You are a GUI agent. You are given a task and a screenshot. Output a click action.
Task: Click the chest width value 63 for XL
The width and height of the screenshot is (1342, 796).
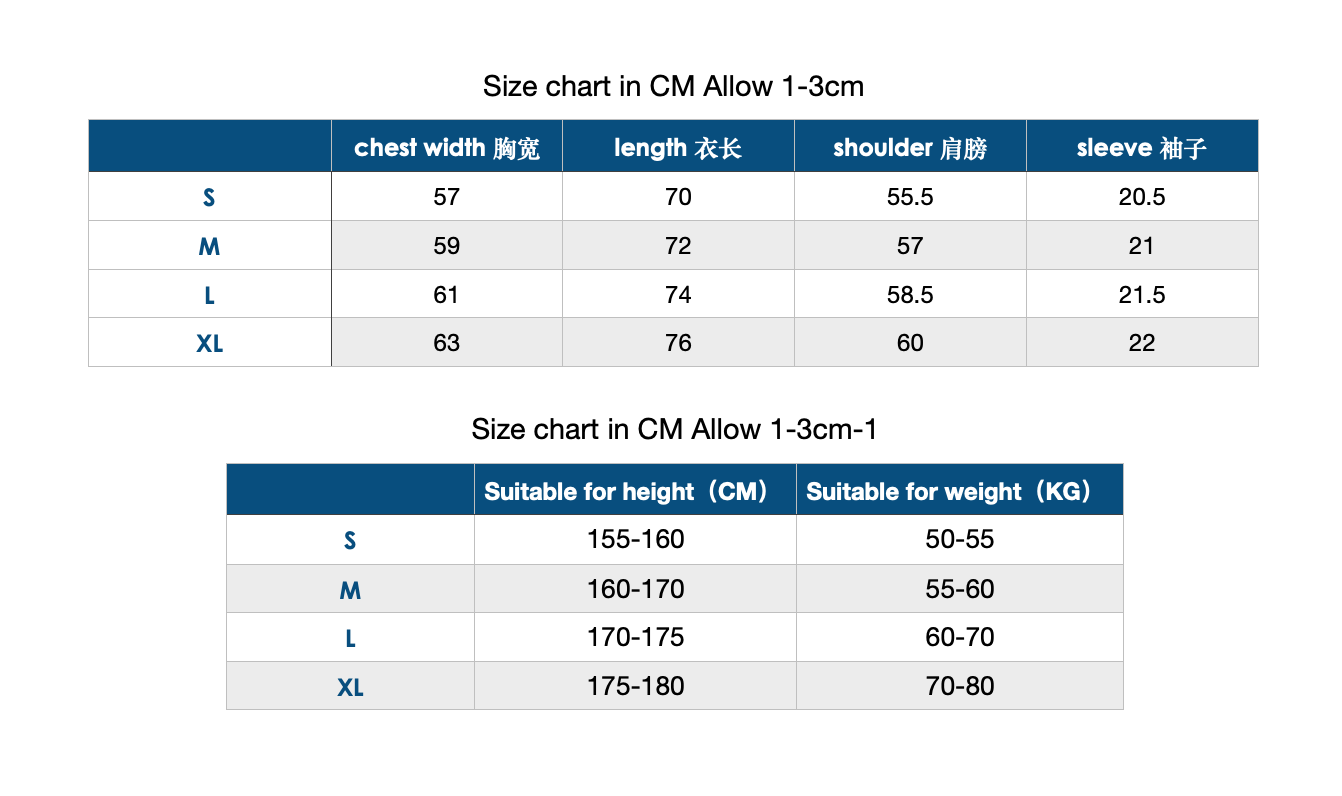(447, 344)
